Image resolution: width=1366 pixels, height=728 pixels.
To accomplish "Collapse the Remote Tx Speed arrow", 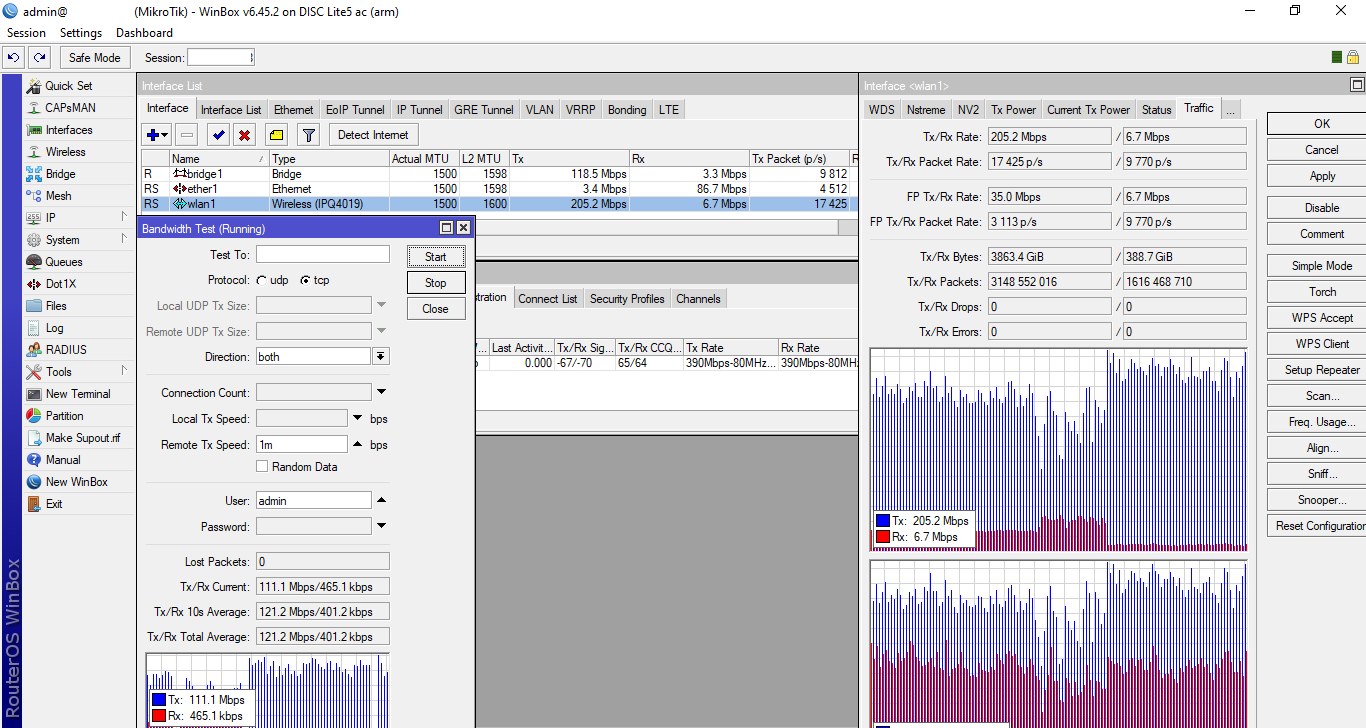I will click(x=358, y=444).
